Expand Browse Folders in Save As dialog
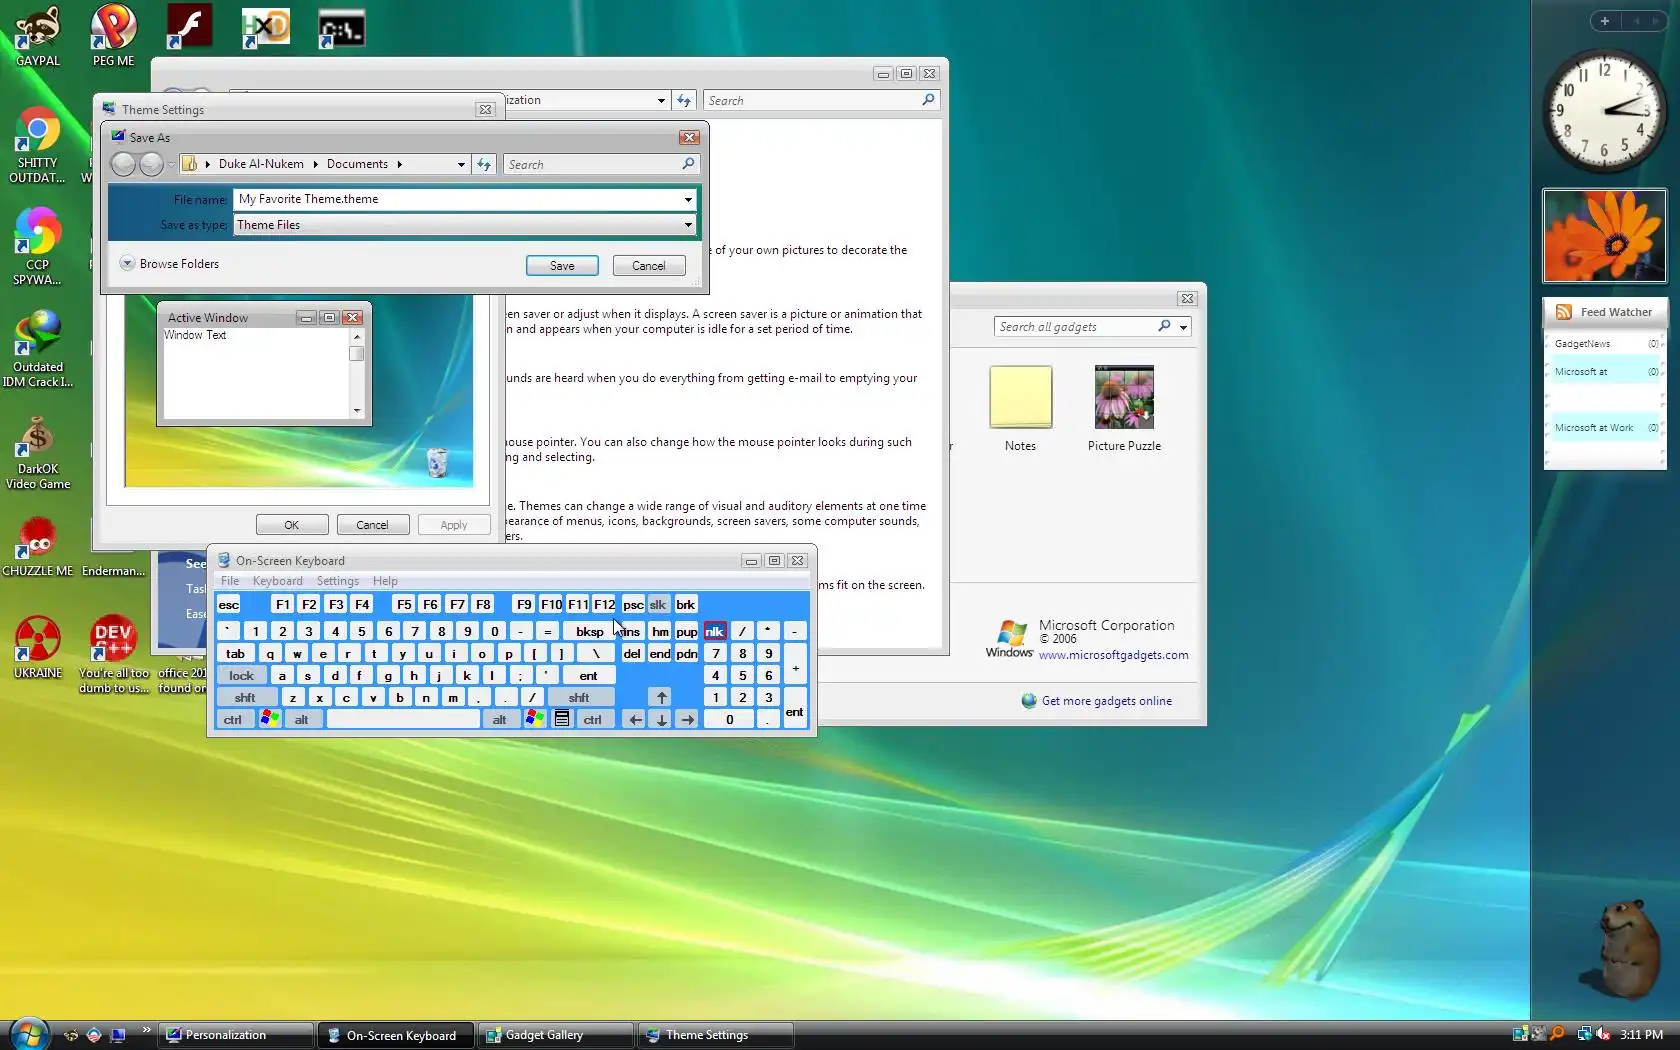The height and width of the screenshot is (1050, 1680). pos(169,263)
